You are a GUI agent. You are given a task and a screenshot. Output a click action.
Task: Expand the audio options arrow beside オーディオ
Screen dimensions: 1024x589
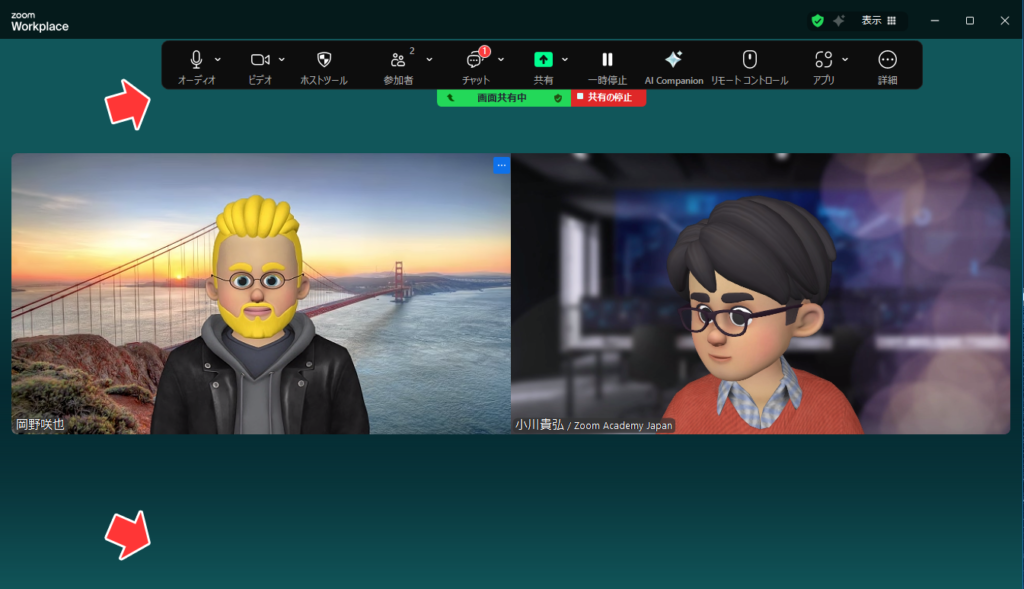point(218,59)
